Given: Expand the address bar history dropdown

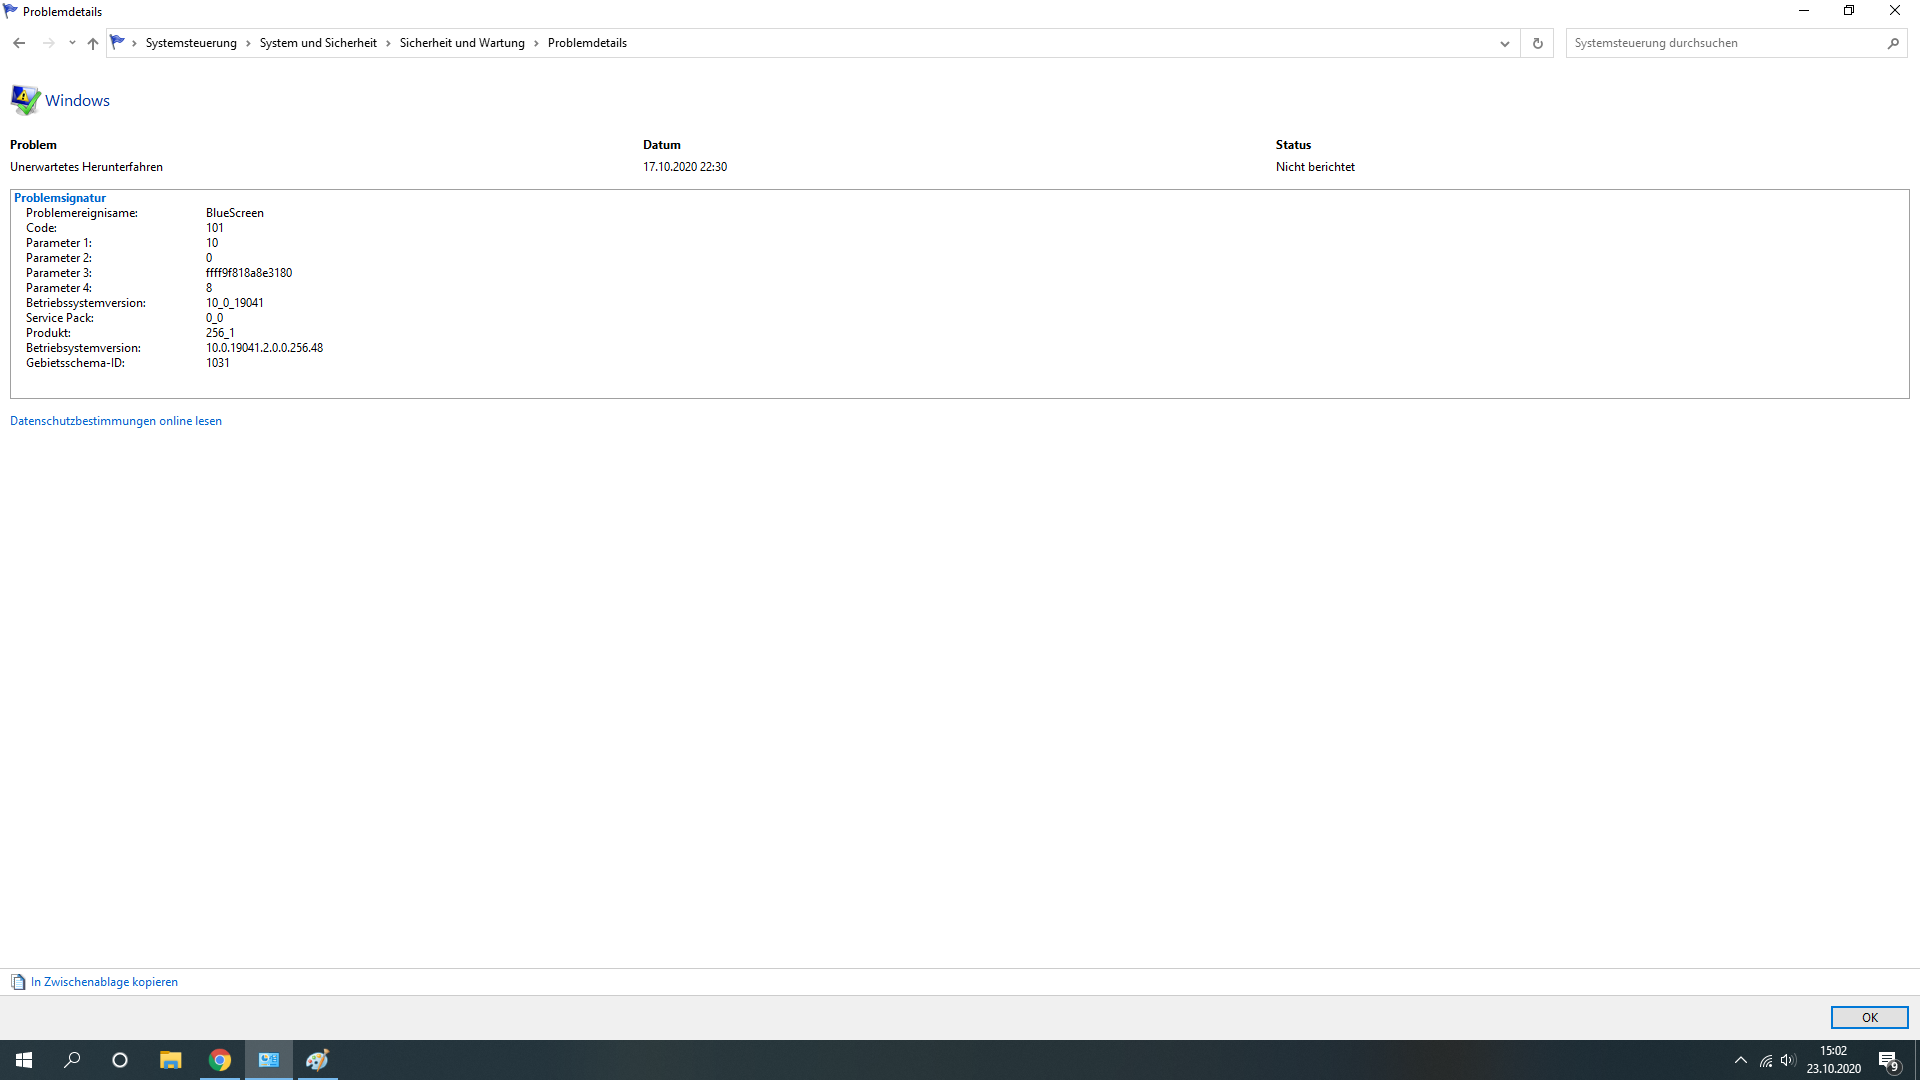Looking at the screenshot, I should 1504,43.
